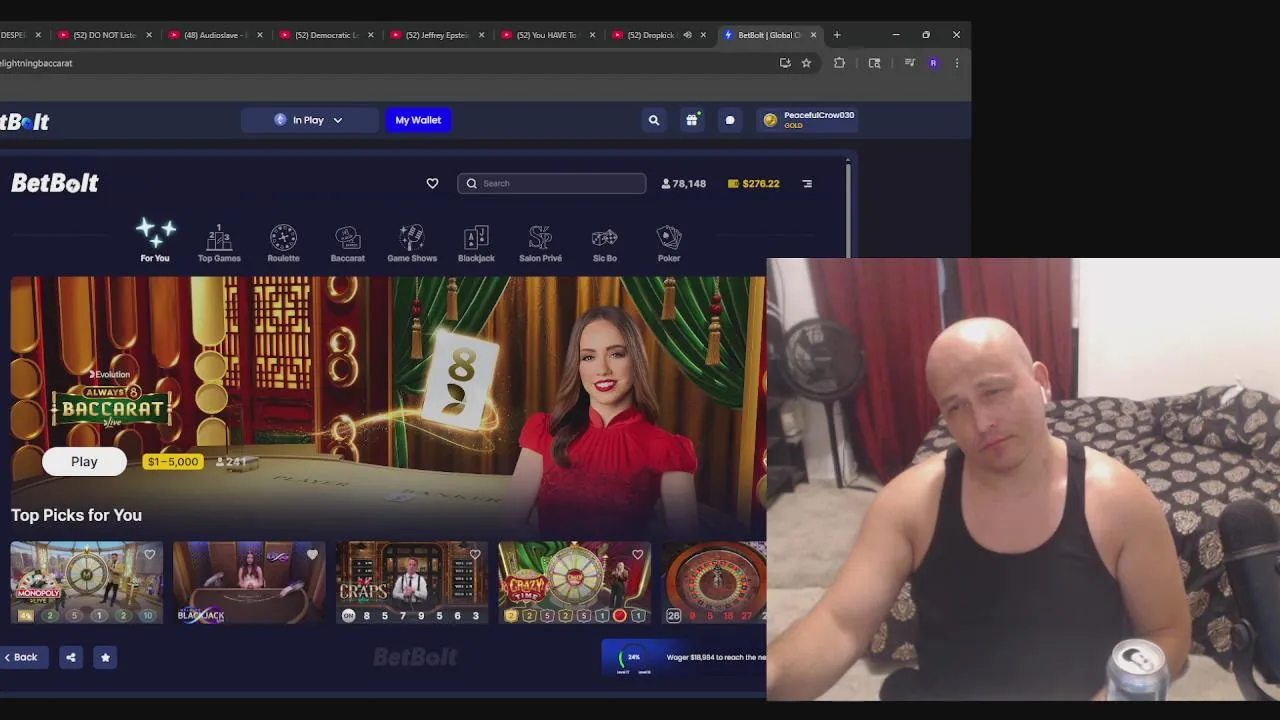
Task: Select the Roulette category icon
Action: point(283,243)
